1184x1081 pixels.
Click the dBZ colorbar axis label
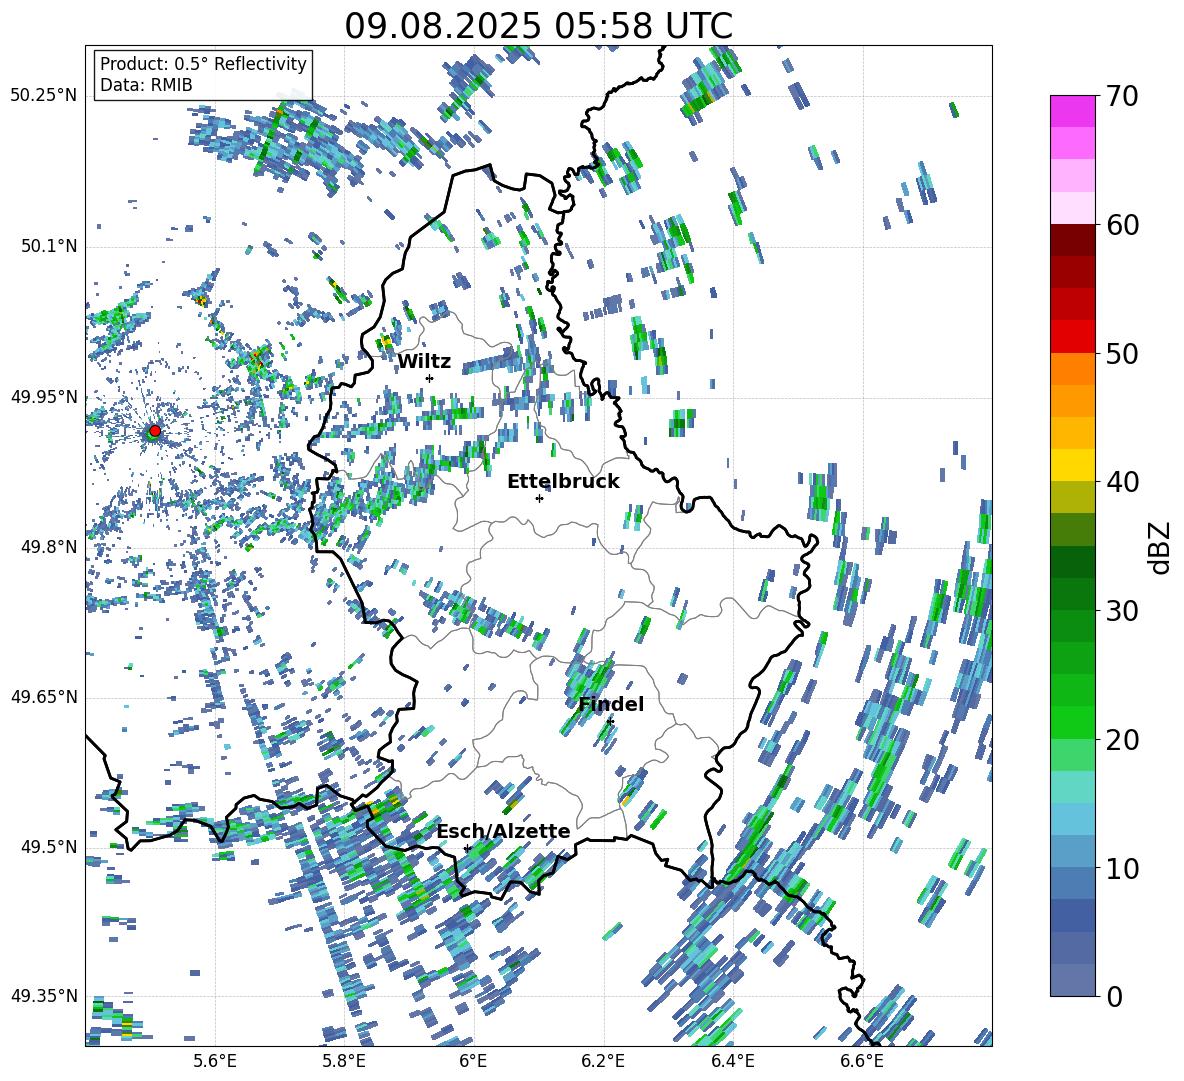pyautogui.click(x=1158, y=547)
